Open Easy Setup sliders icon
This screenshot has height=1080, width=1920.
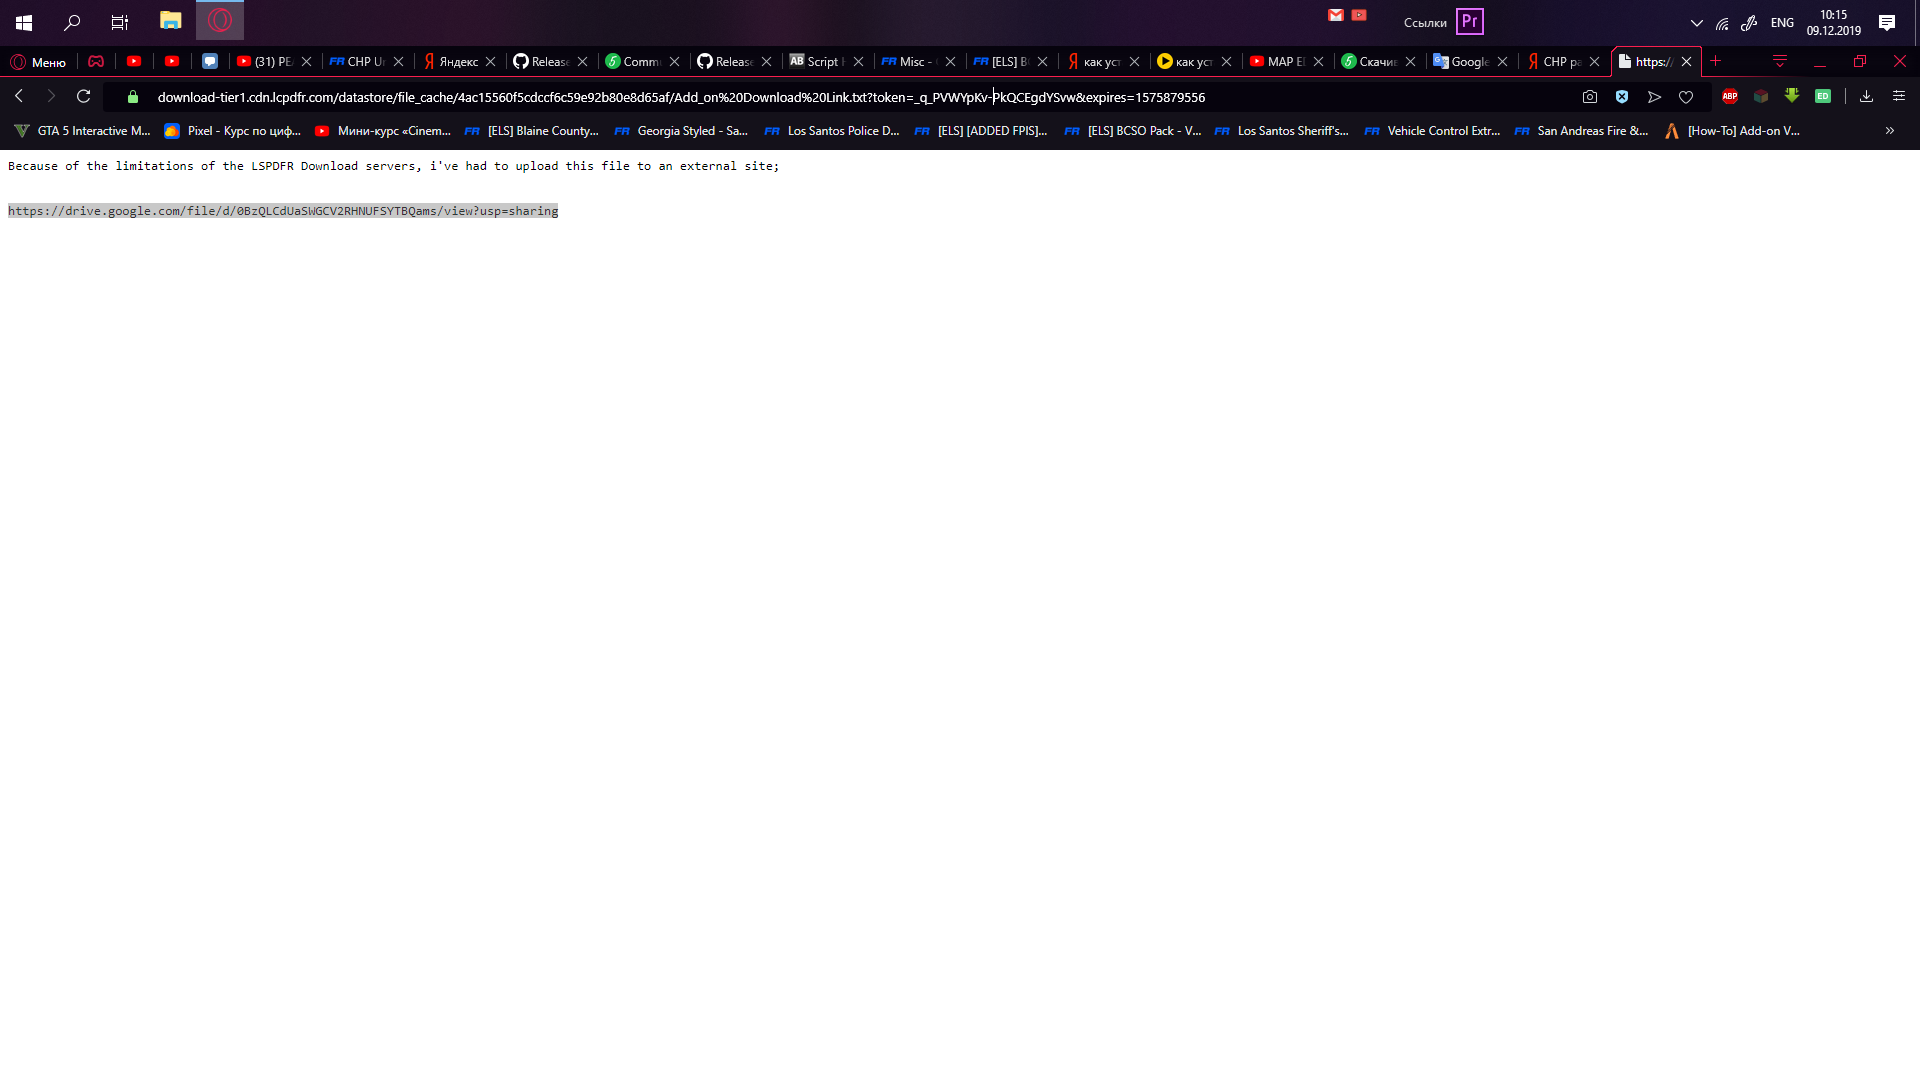(x=1899, y=97)
